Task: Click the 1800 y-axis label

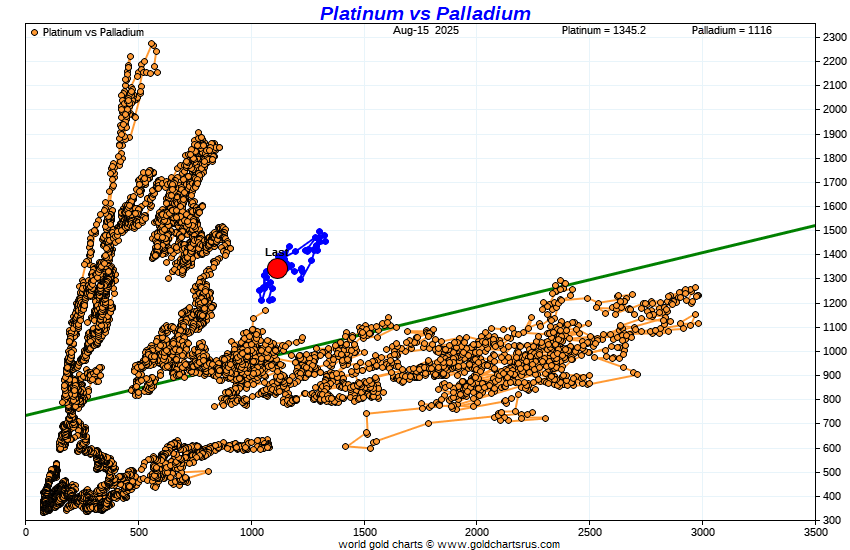Action: tap(834, 158)
